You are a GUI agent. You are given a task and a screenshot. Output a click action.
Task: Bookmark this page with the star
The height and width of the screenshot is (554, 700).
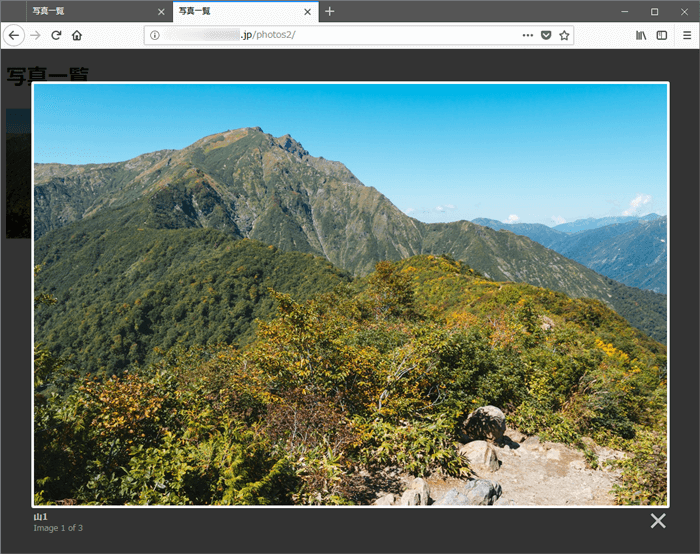(x=564, y=35)
